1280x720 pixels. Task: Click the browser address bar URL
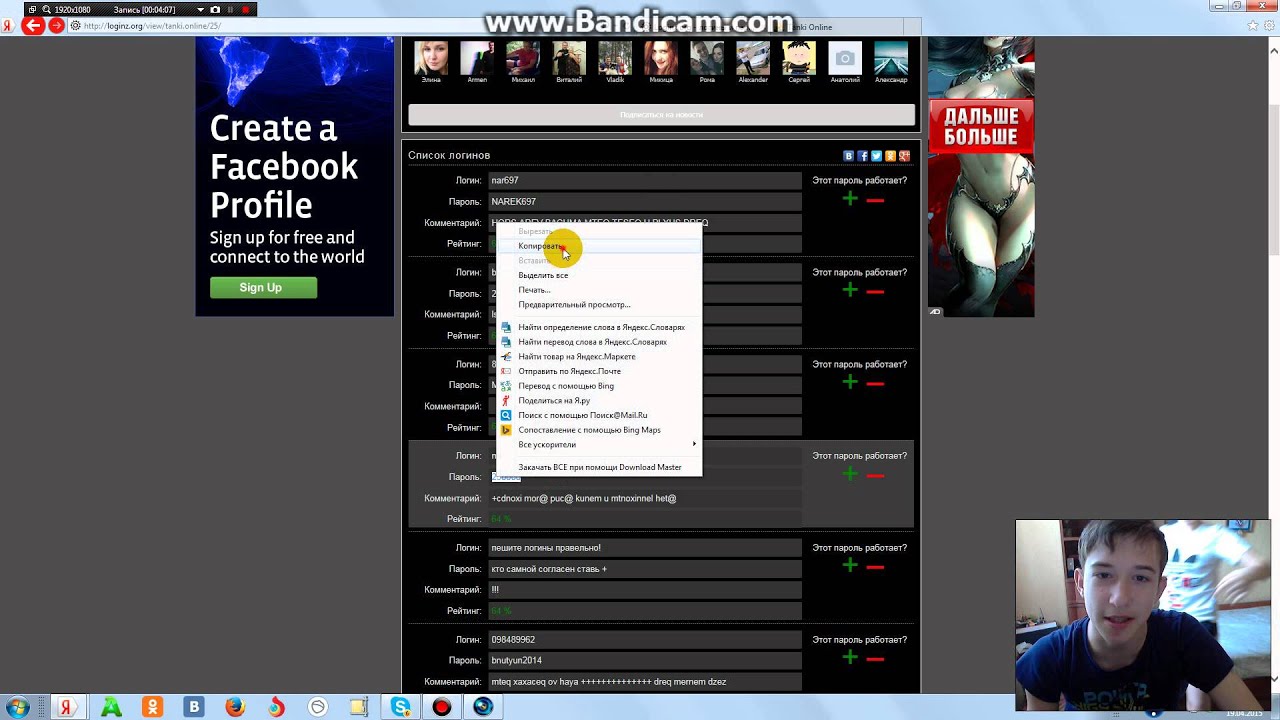(152, 26)
